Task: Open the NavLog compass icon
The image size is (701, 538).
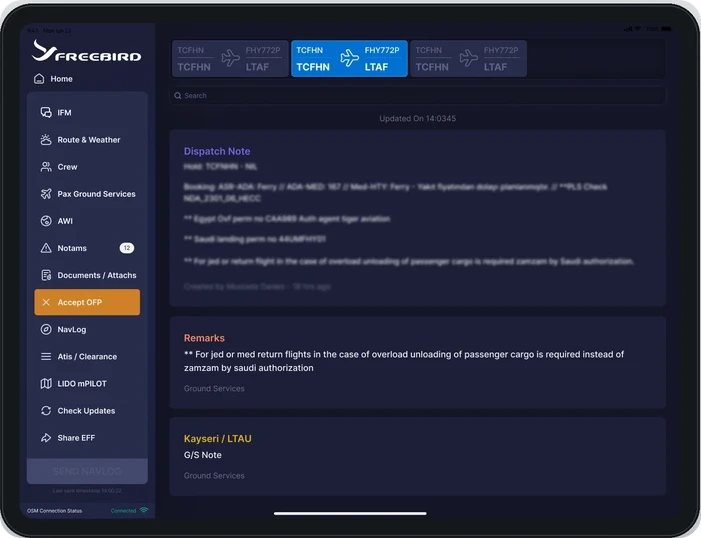Action: coord(46,329)
